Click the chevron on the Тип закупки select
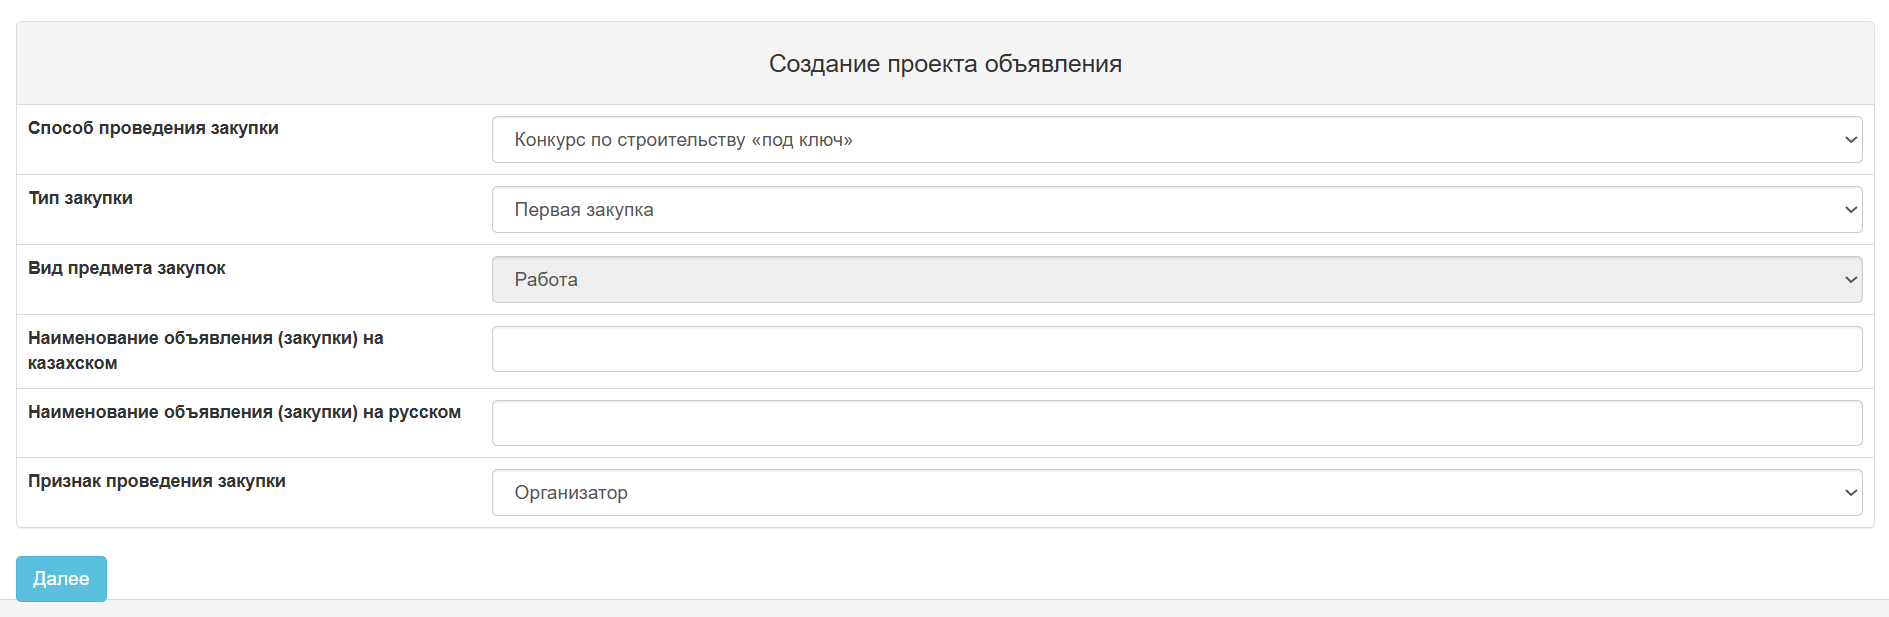Viewport: 1889px width, 617px height. tap(1850, 210)
